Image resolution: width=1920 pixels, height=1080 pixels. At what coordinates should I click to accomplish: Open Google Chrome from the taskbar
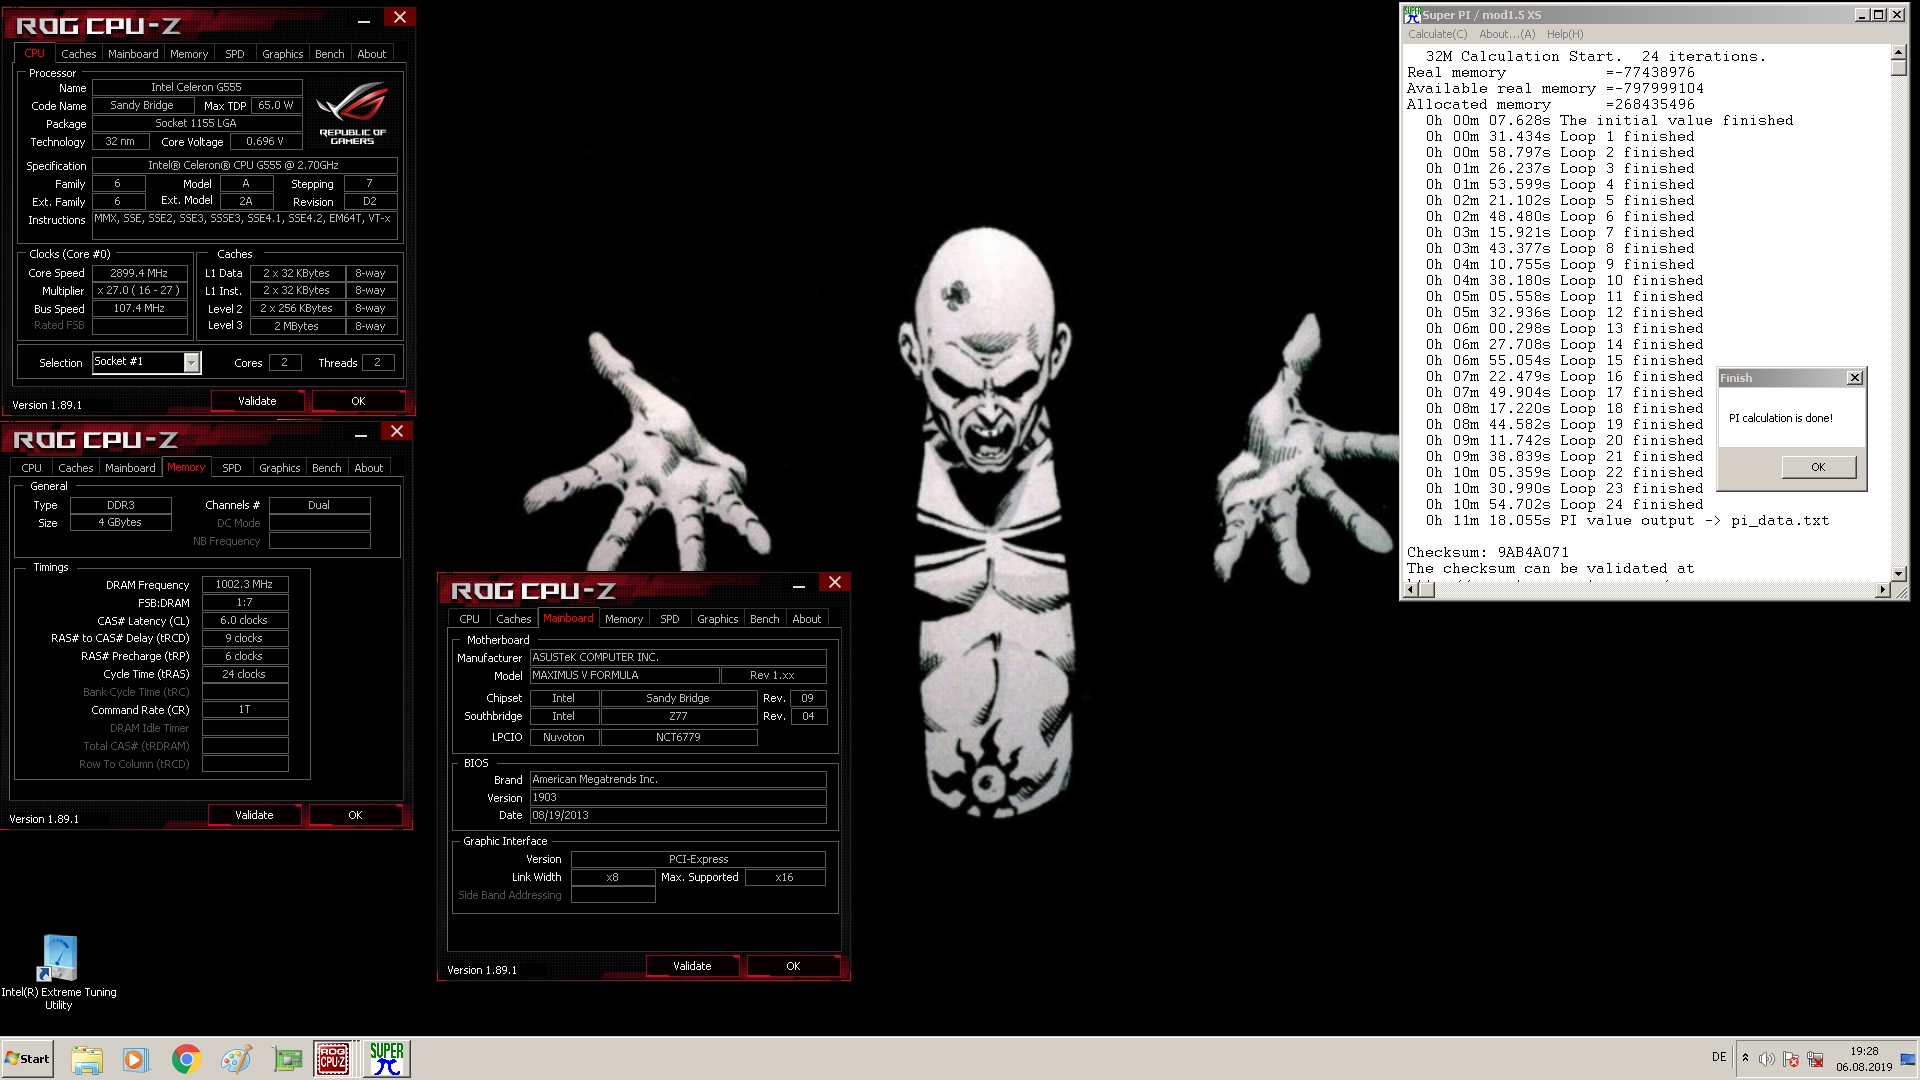pos(186,1059)
